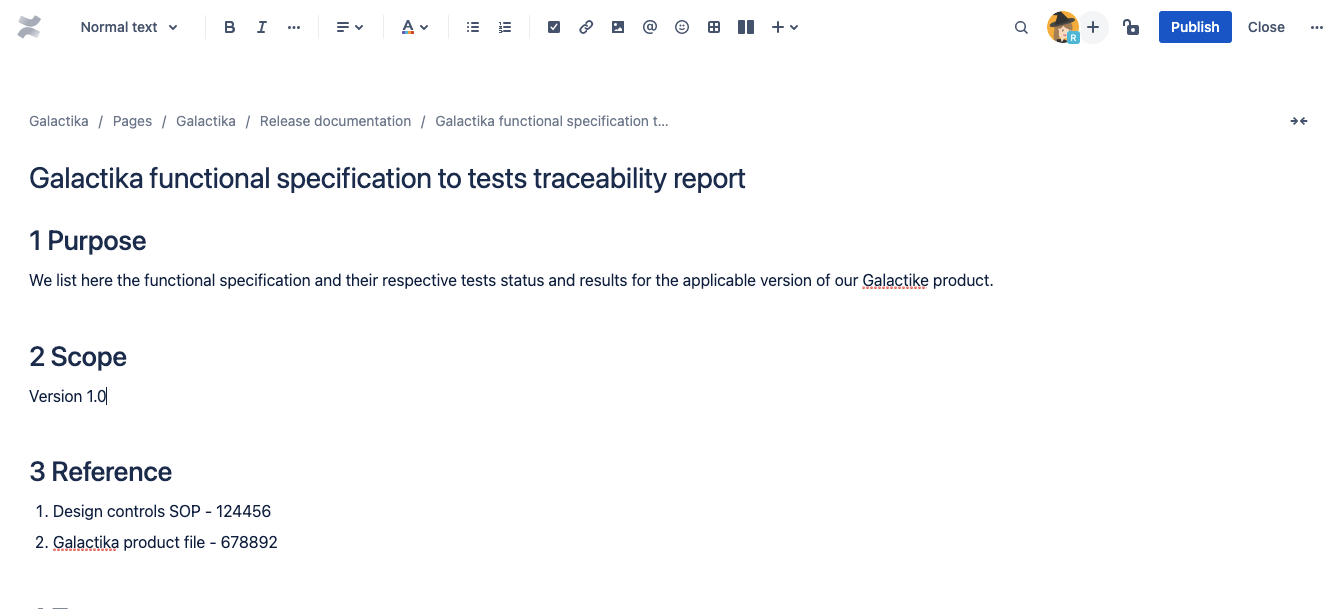
Task: Open the bullet list option
Action: pos(473,27)
